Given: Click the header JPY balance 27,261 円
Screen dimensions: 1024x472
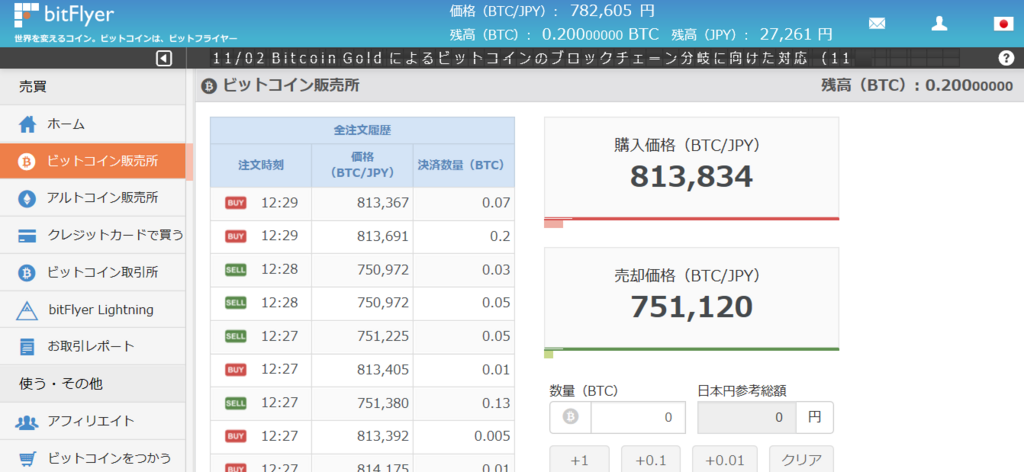Looking at the screenshot, I should 794,34.
